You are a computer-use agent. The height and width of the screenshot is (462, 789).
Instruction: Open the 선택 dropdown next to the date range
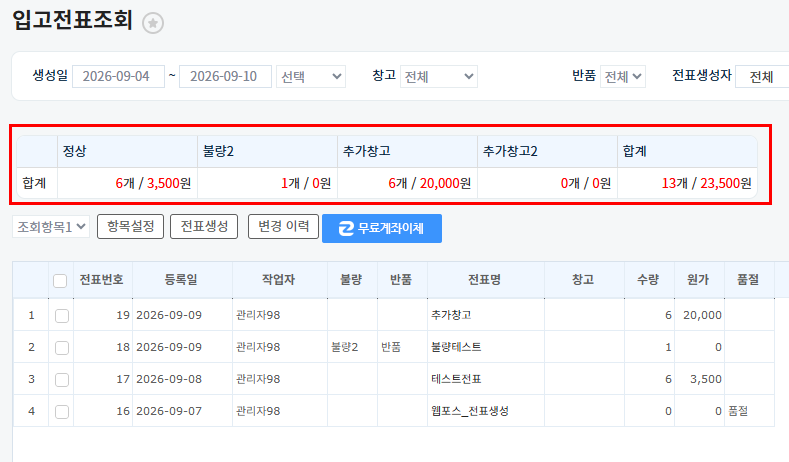click(310, 76)
